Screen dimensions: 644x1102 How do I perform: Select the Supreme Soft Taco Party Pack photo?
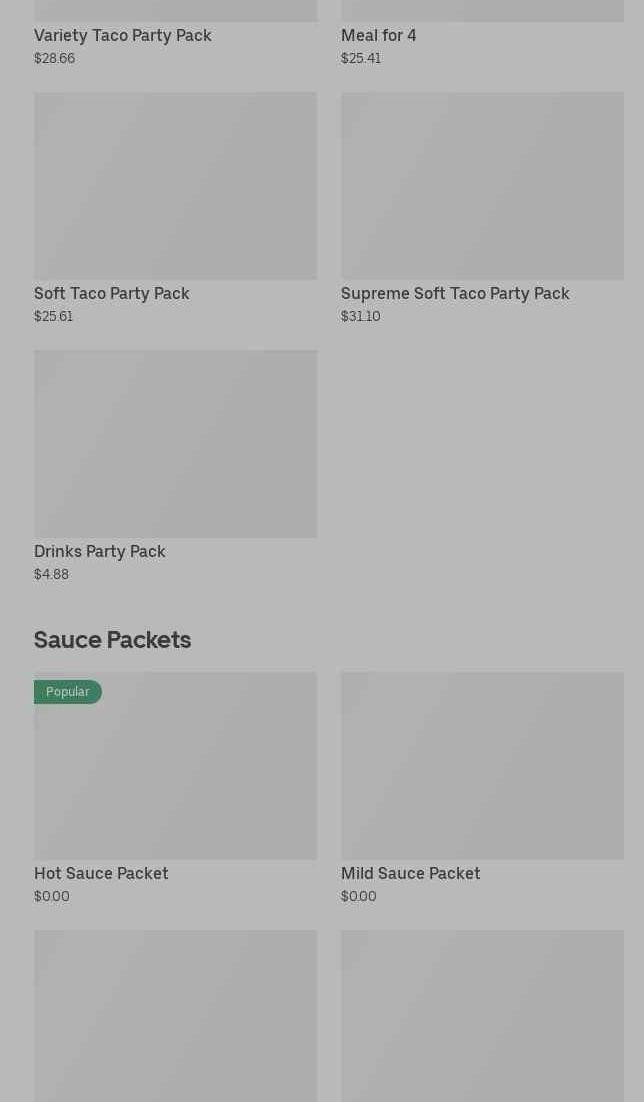pyautogui.click(x=482, y=186)
